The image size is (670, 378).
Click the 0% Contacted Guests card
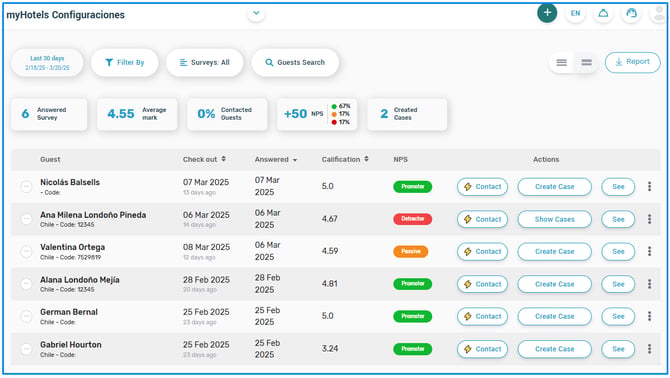point(227,114)
